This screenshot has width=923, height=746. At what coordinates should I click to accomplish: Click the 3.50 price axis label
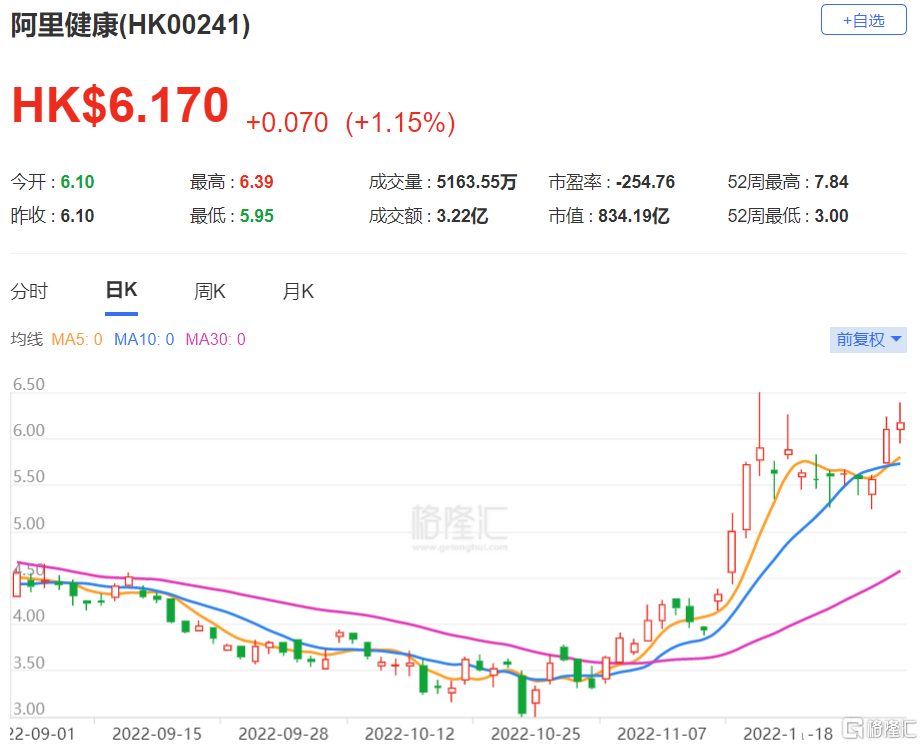click(29, 663)
